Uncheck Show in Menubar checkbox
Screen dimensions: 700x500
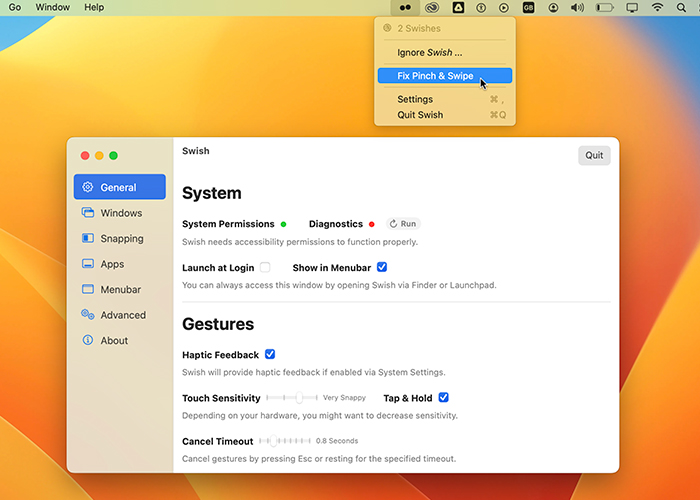click(382, 267)
